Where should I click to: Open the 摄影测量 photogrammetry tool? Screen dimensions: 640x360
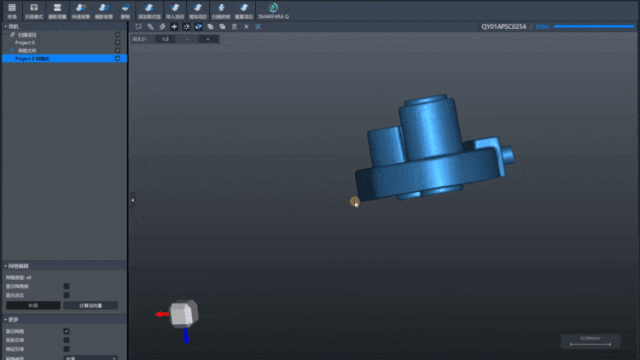57,11
